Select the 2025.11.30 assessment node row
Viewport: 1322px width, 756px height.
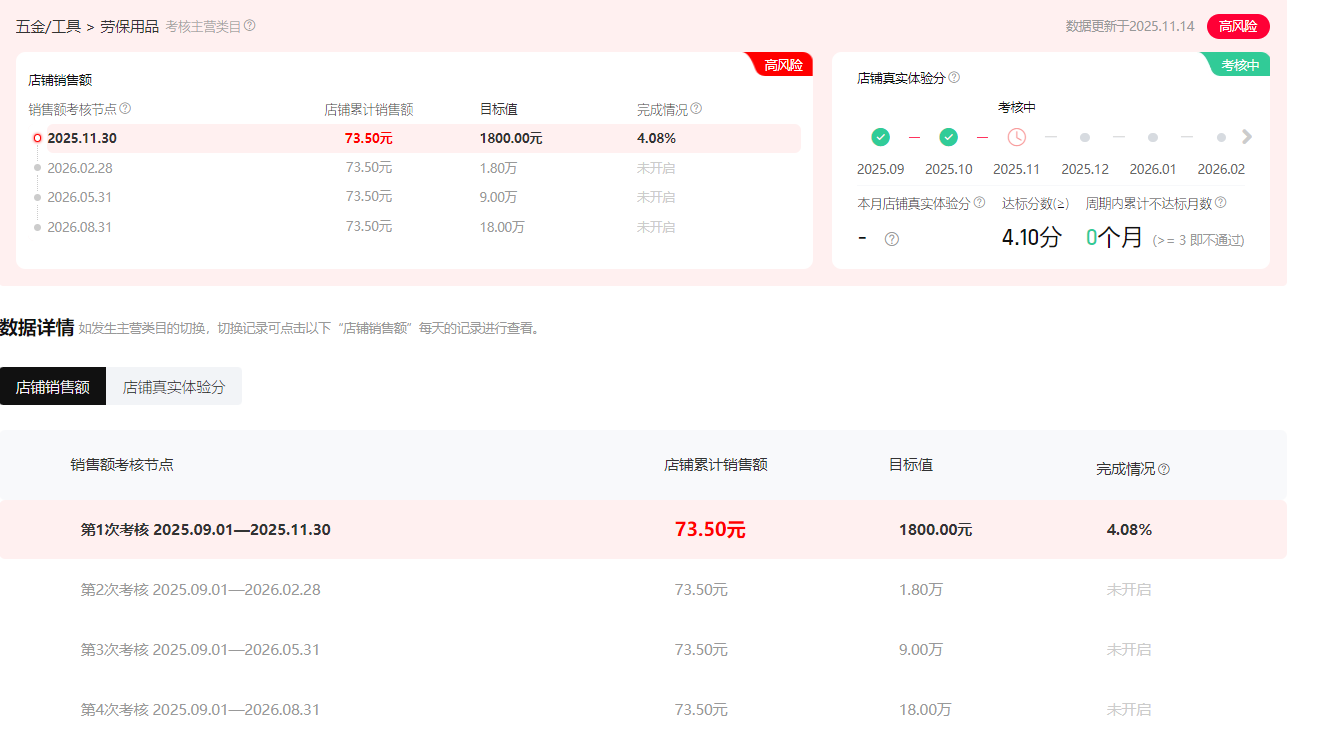coord(82,139)
